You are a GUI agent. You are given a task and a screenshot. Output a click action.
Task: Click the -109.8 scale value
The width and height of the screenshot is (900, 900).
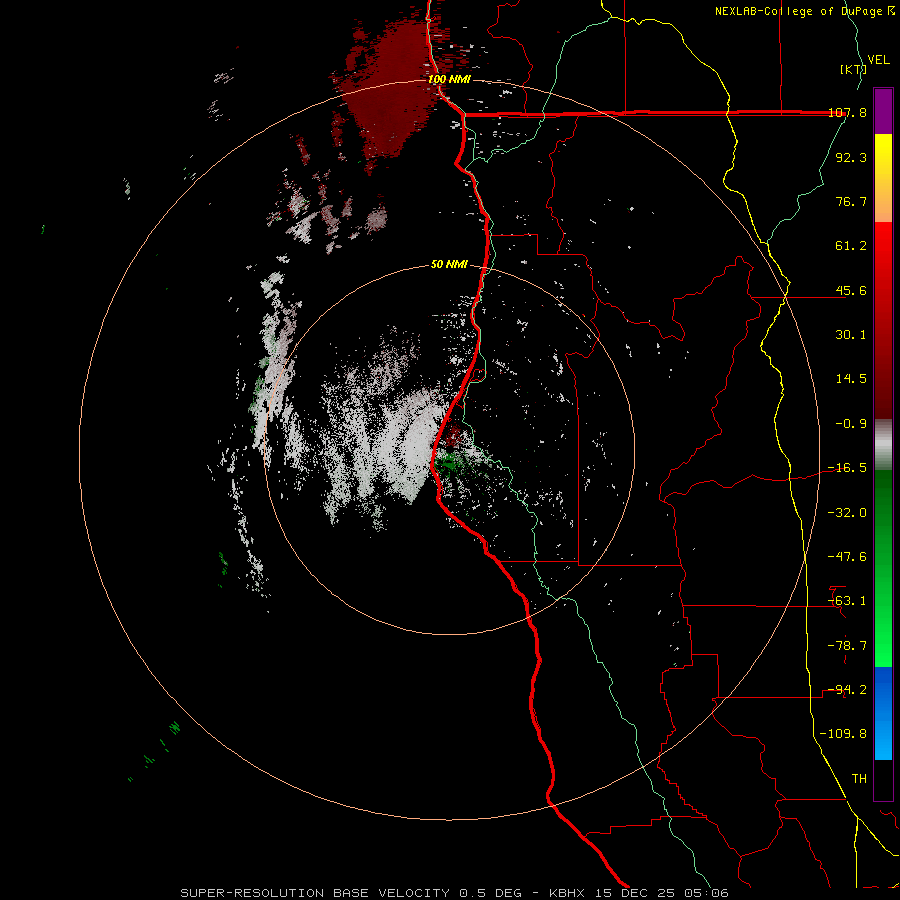(843, 734)
